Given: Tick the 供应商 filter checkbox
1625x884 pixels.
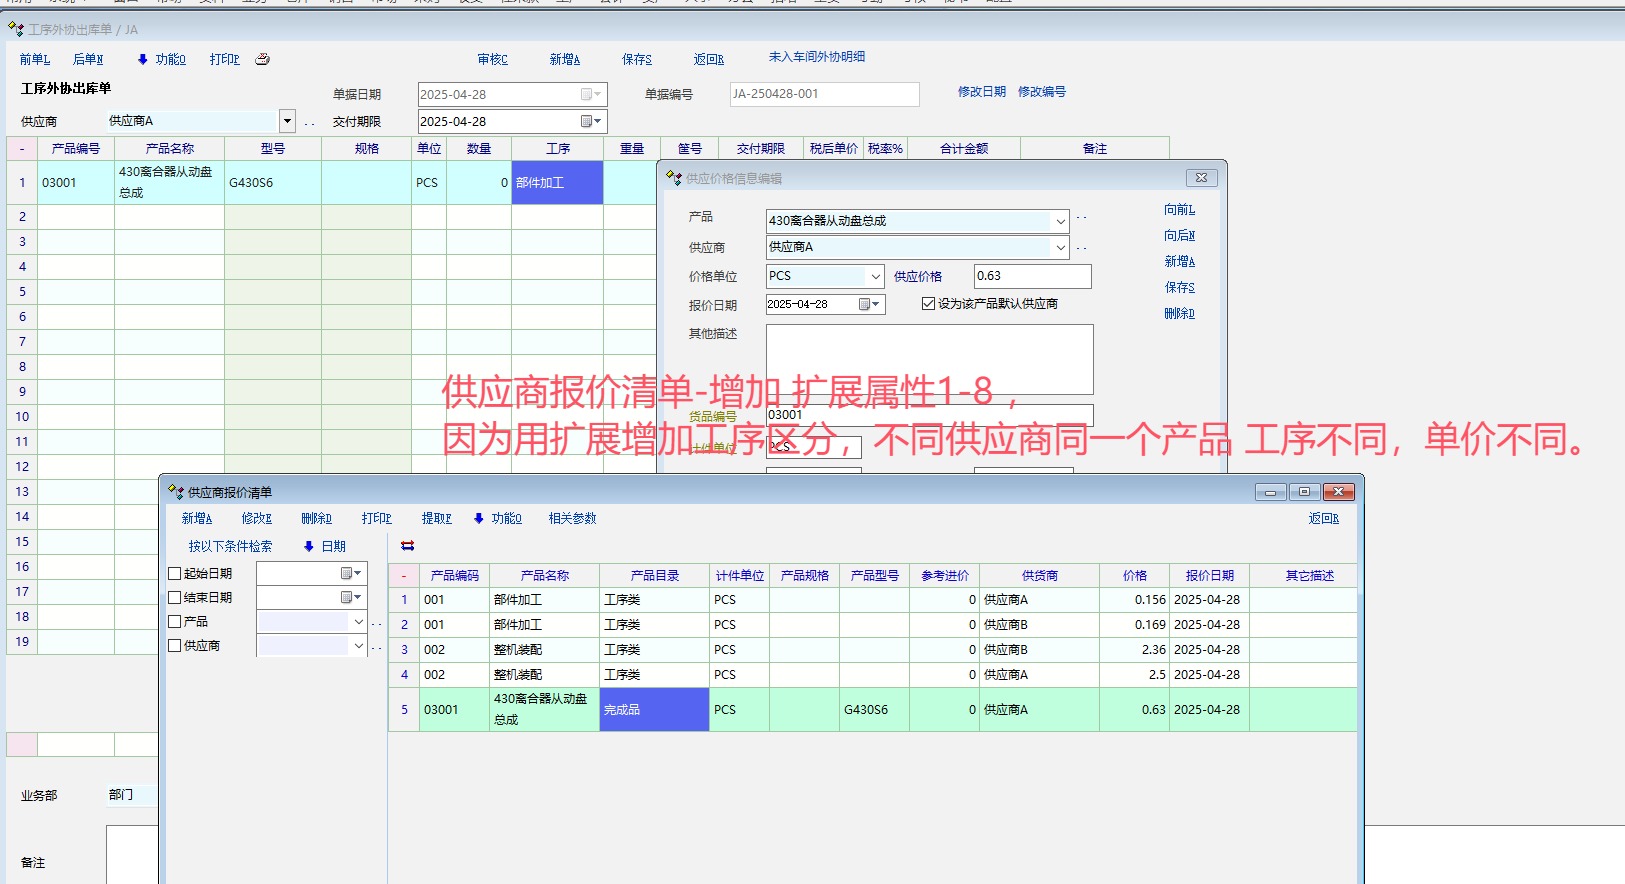Looking at the screenshot, I should (x=175, y=645).
